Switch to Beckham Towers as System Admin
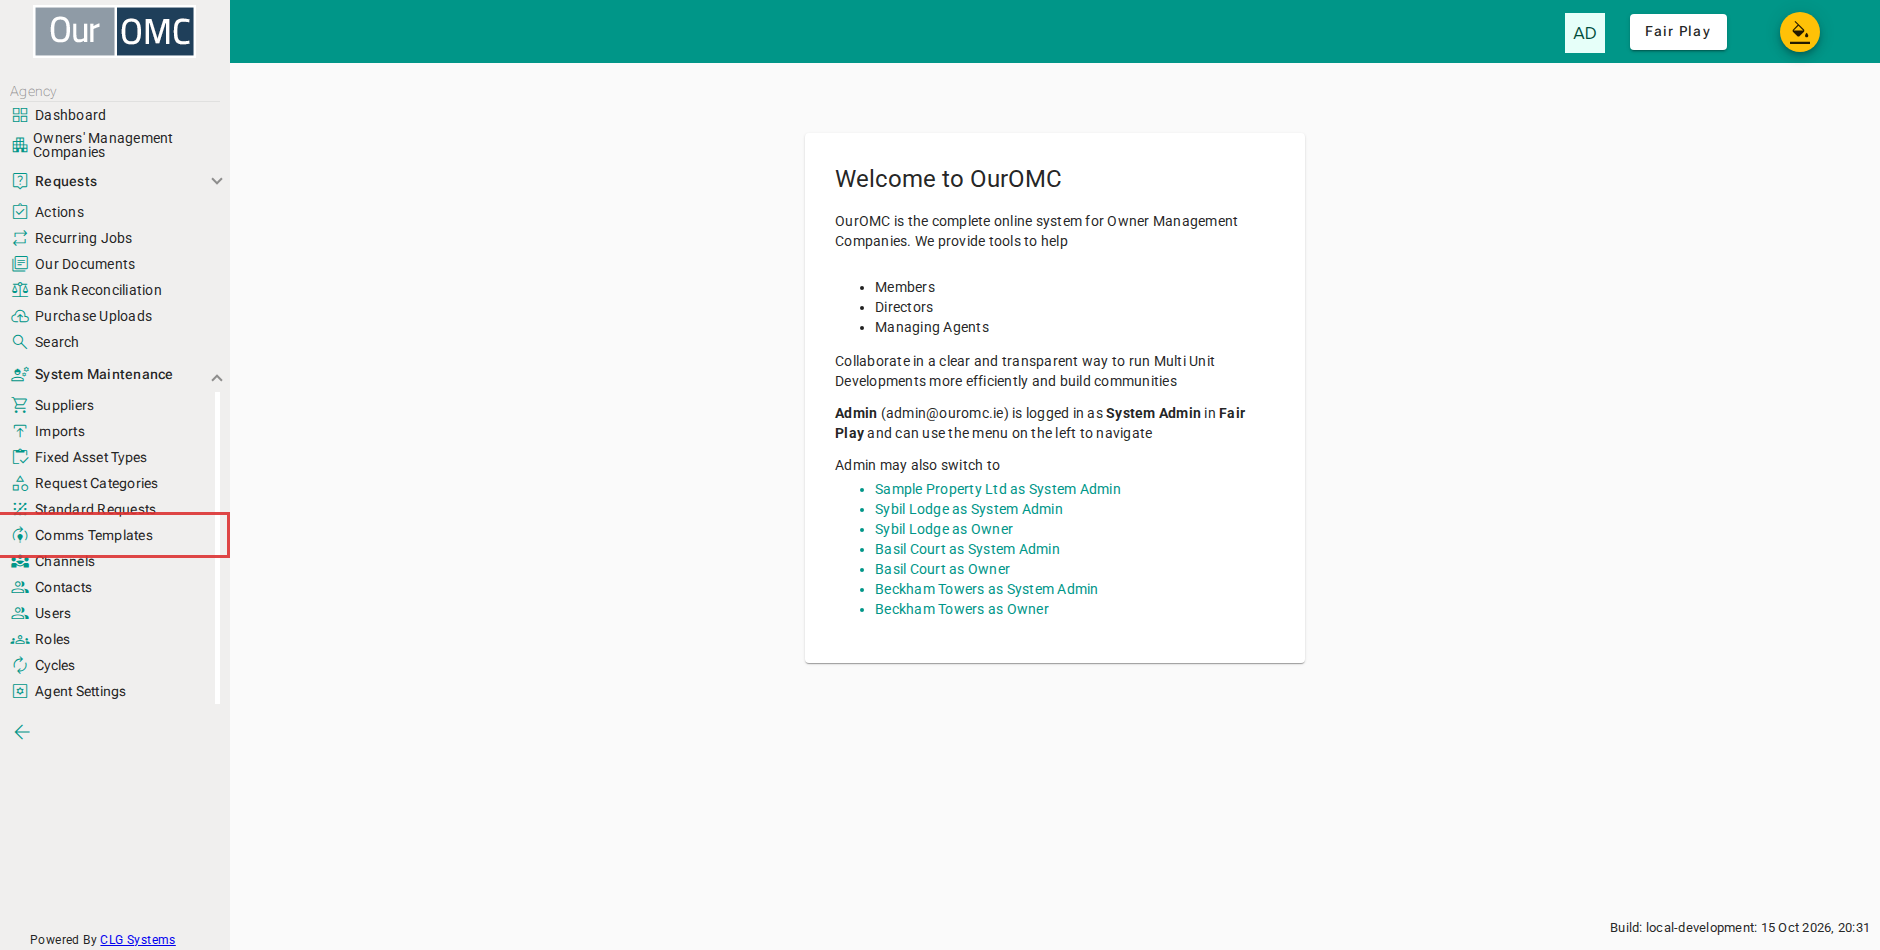Screen dimensions: 1880x950 986,589
